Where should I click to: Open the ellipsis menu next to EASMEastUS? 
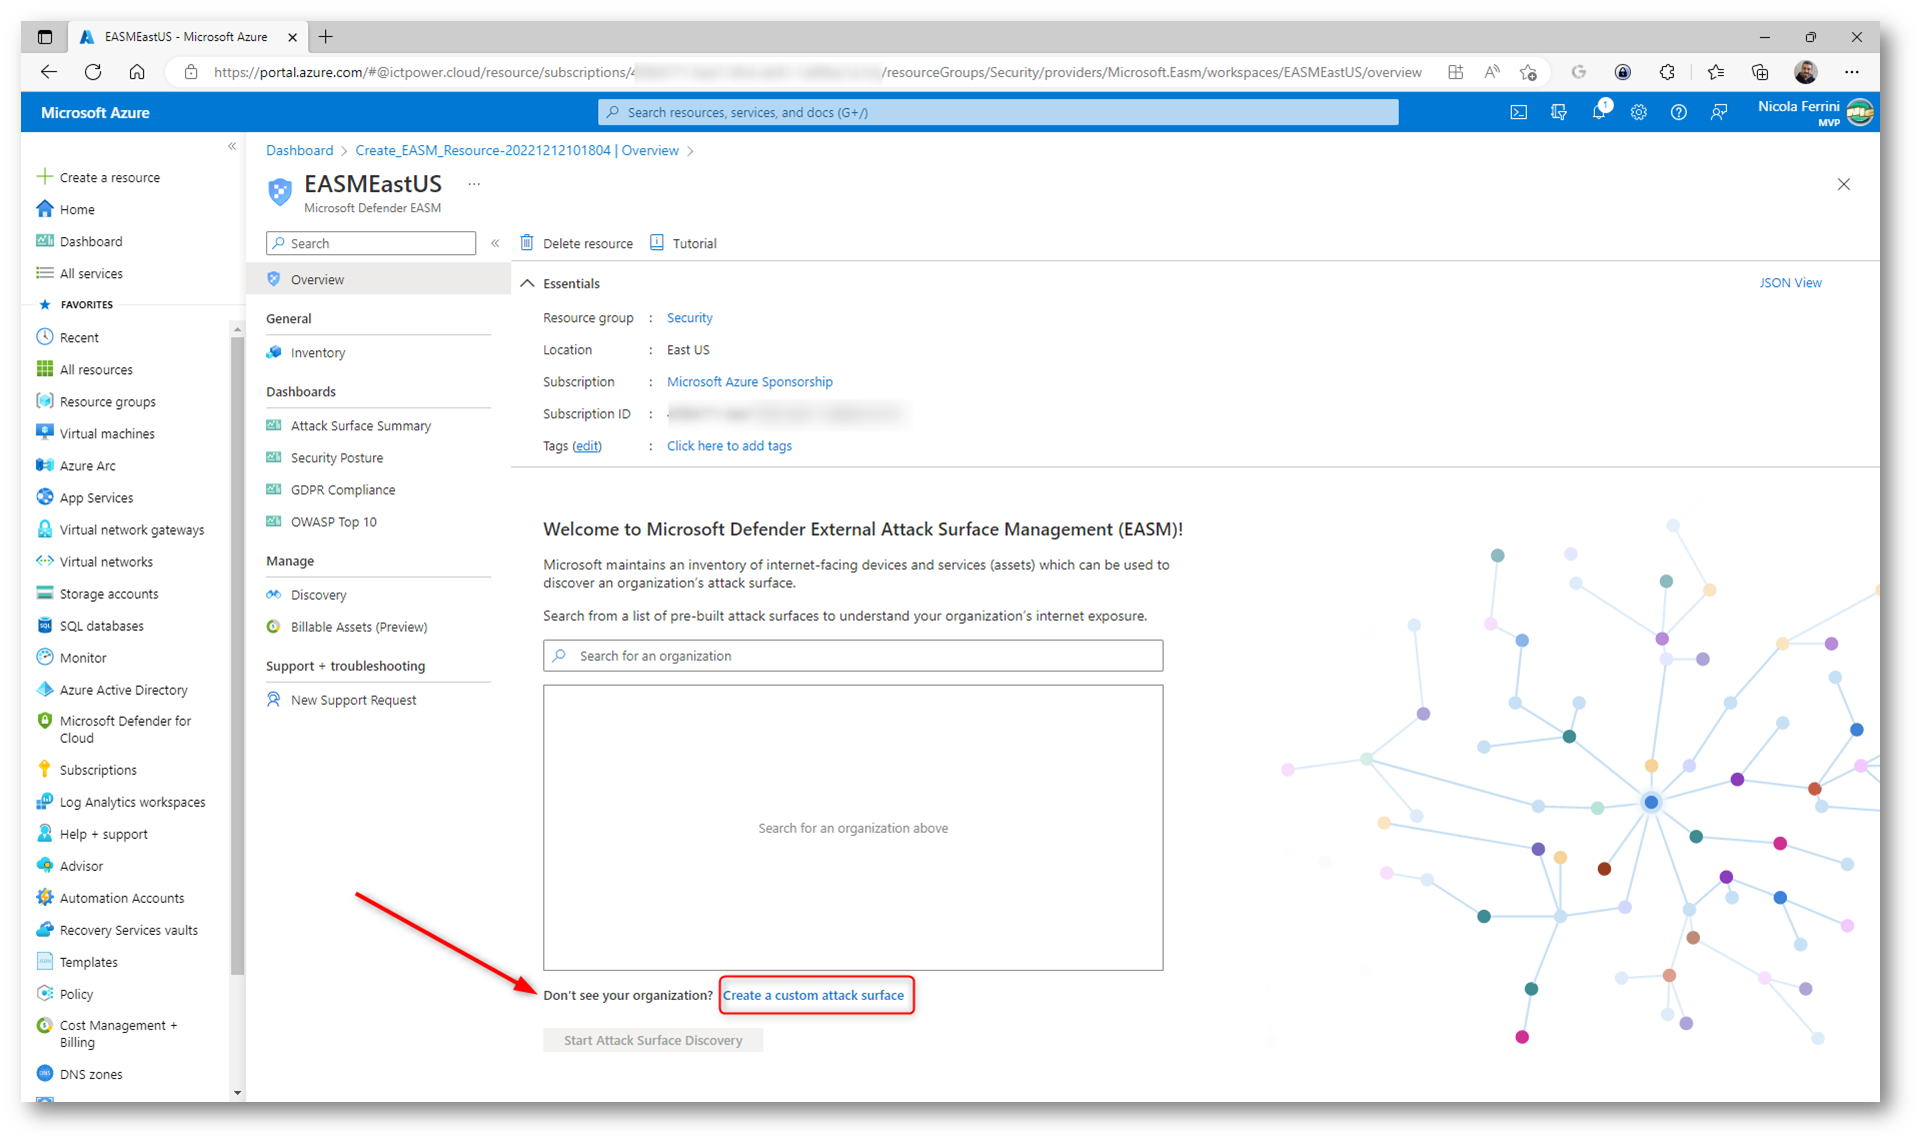coord(474,184)
